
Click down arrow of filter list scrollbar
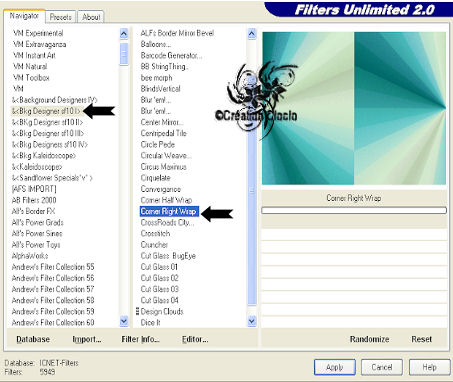tap(252, 321)
